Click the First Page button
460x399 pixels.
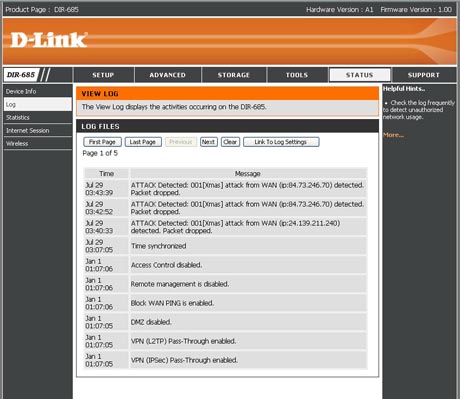102,142
